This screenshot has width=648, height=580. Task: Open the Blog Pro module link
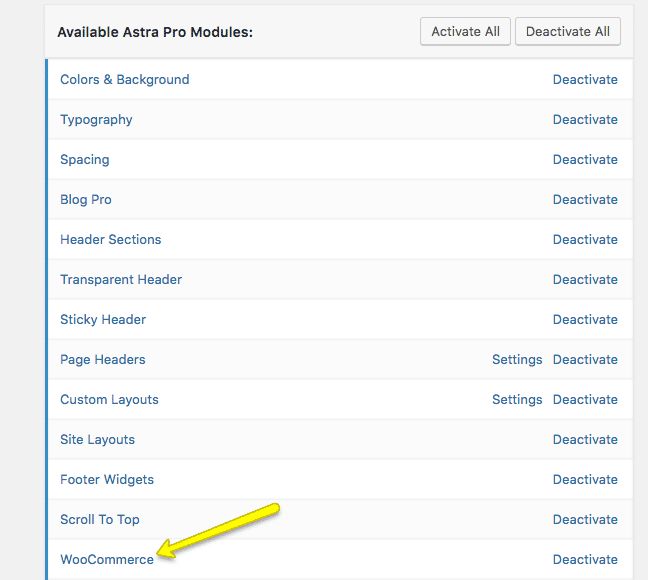(86, 200)
